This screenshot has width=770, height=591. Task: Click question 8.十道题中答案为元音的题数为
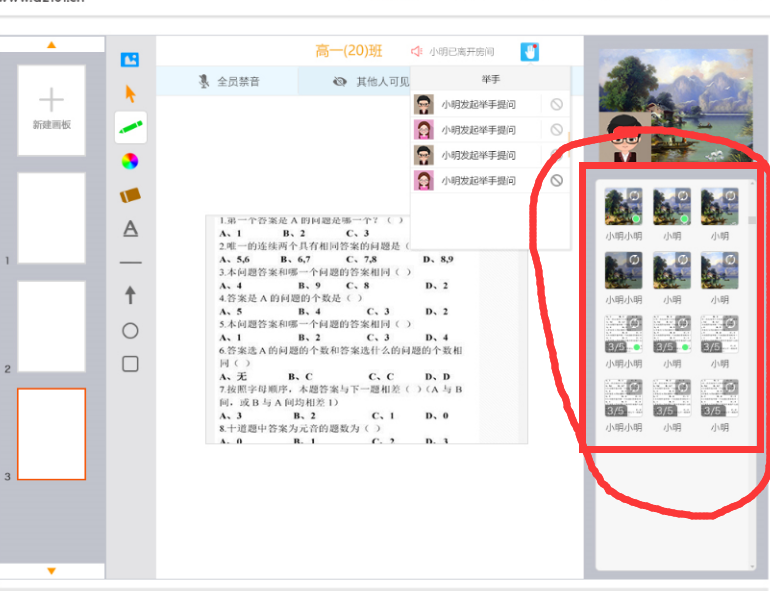point(300,428)
